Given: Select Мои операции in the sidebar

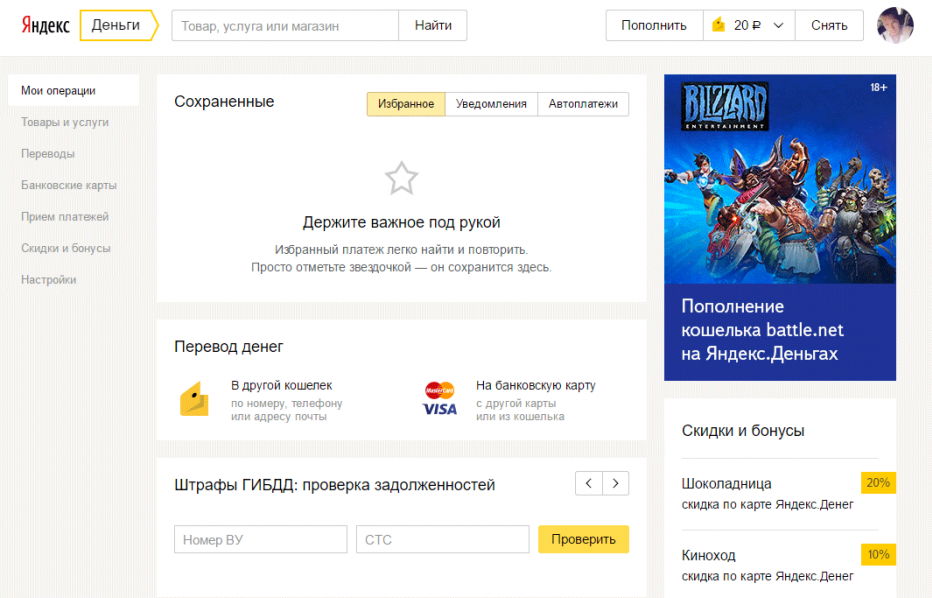Looking at the screenshot, I should click(74, 90).
